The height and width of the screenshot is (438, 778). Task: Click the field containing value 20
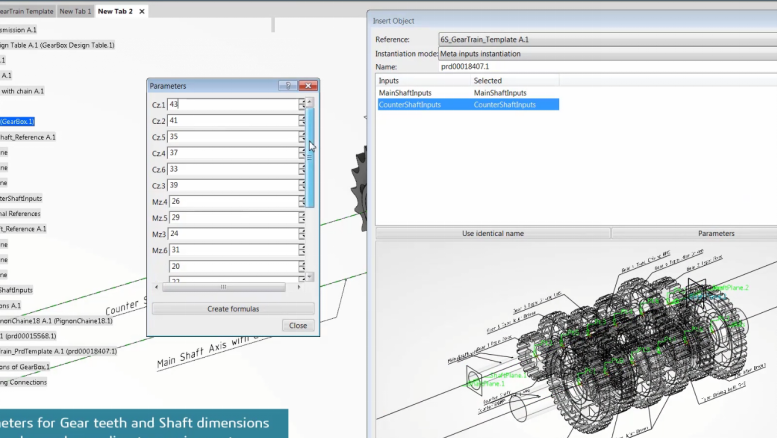234,266
